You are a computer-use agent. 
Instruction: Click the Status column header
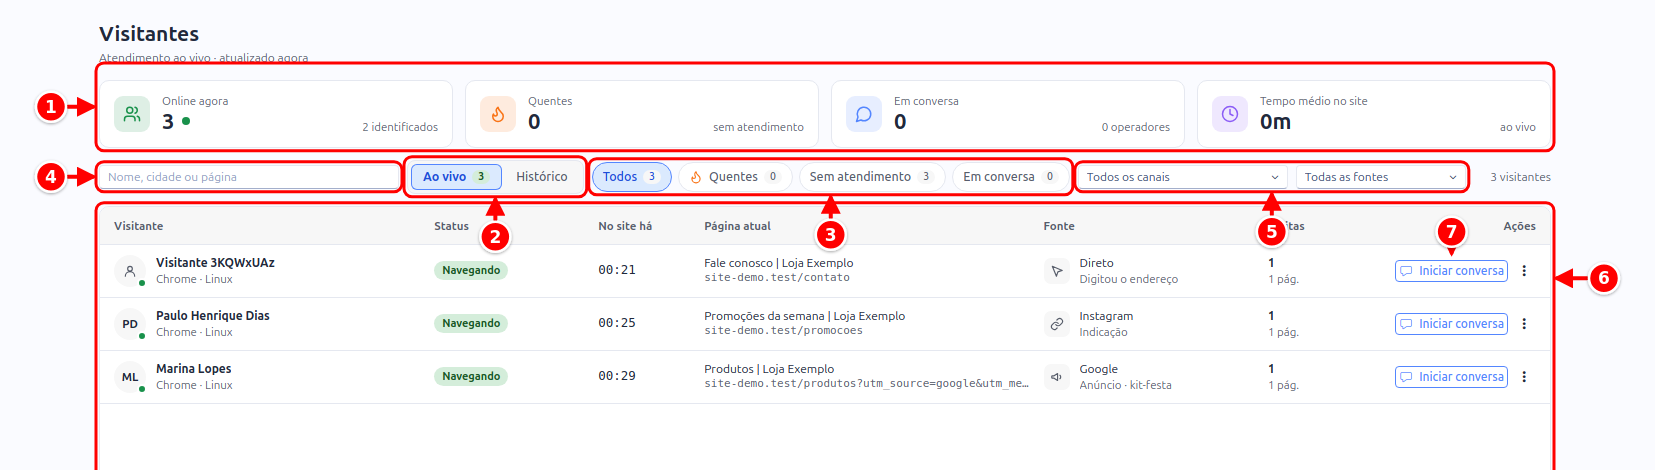pos(451,226)
